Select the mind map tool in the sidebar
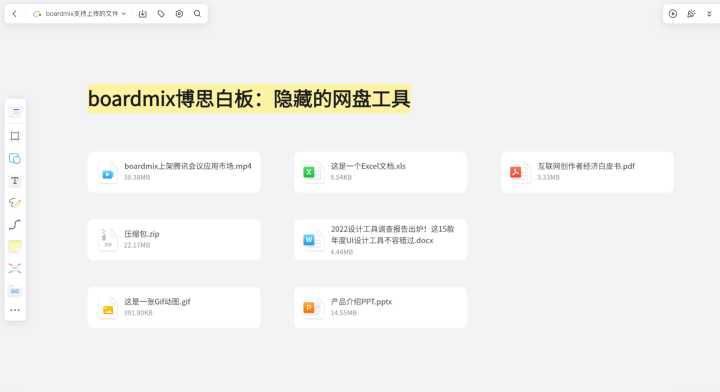Screen dimensions: 720x392 [15, 269]
